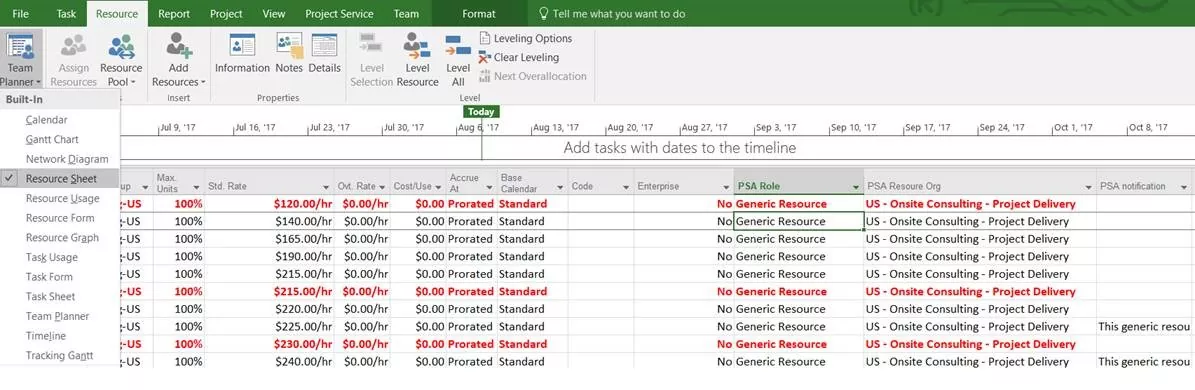Select Resource Form view
The image size is (1195, 390).
[59, 218]
